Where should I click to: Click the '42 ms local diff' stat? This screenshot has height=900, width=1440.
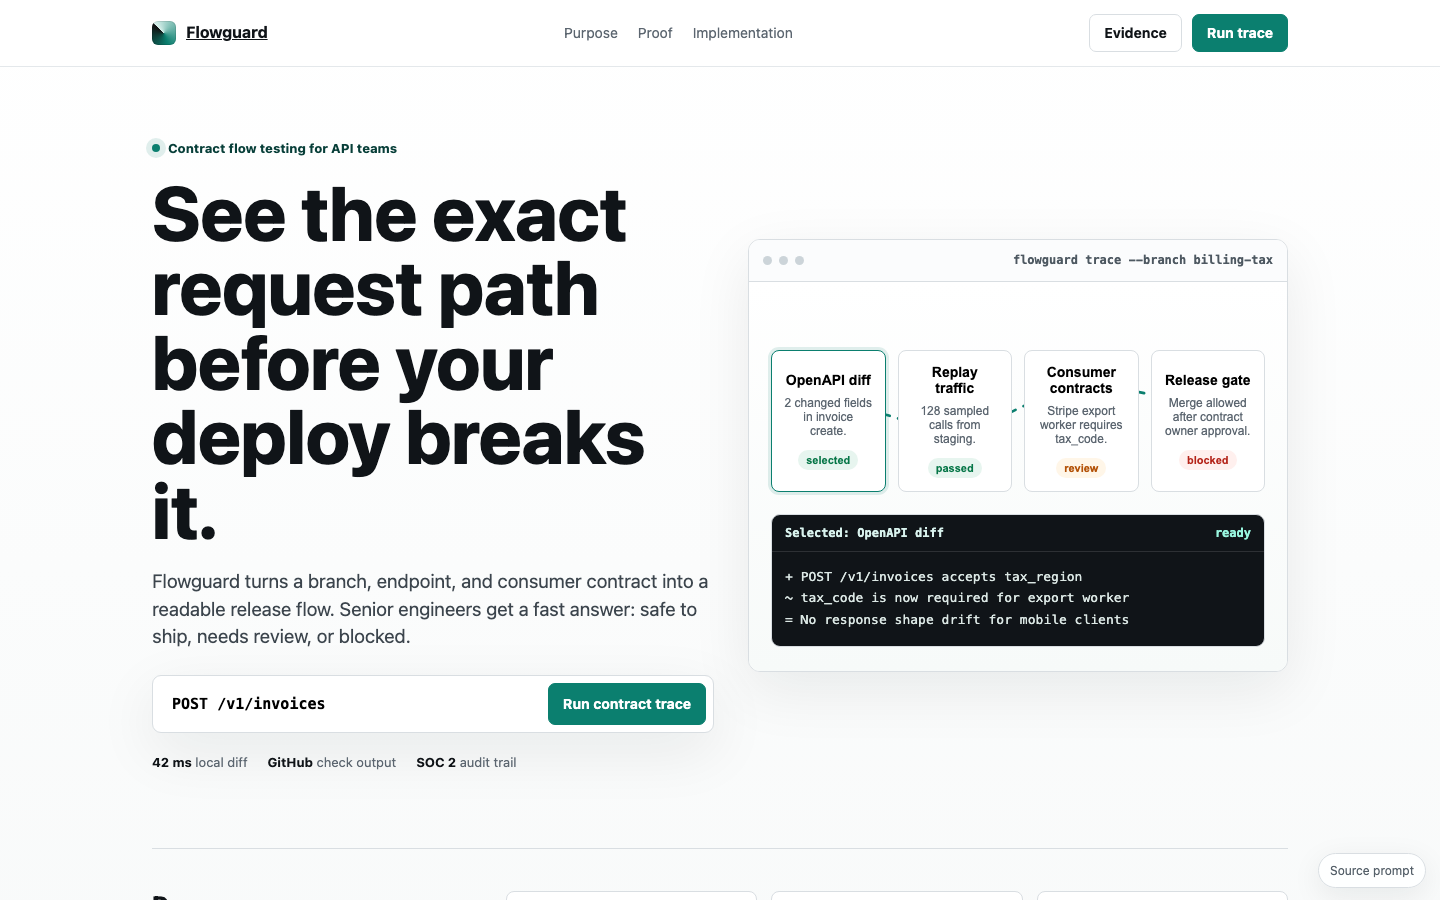point(200,762)
